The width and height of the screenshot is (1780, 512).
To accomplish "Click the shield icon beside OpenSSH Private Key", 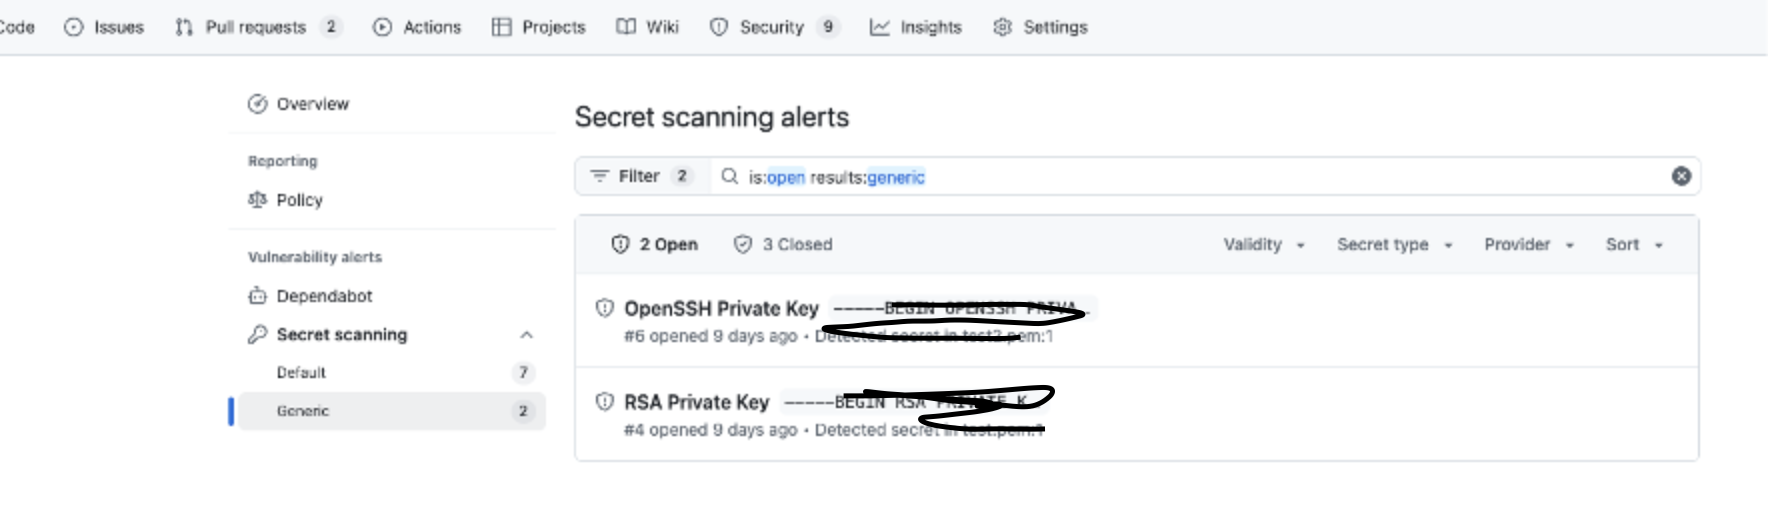I will [604, 308].
